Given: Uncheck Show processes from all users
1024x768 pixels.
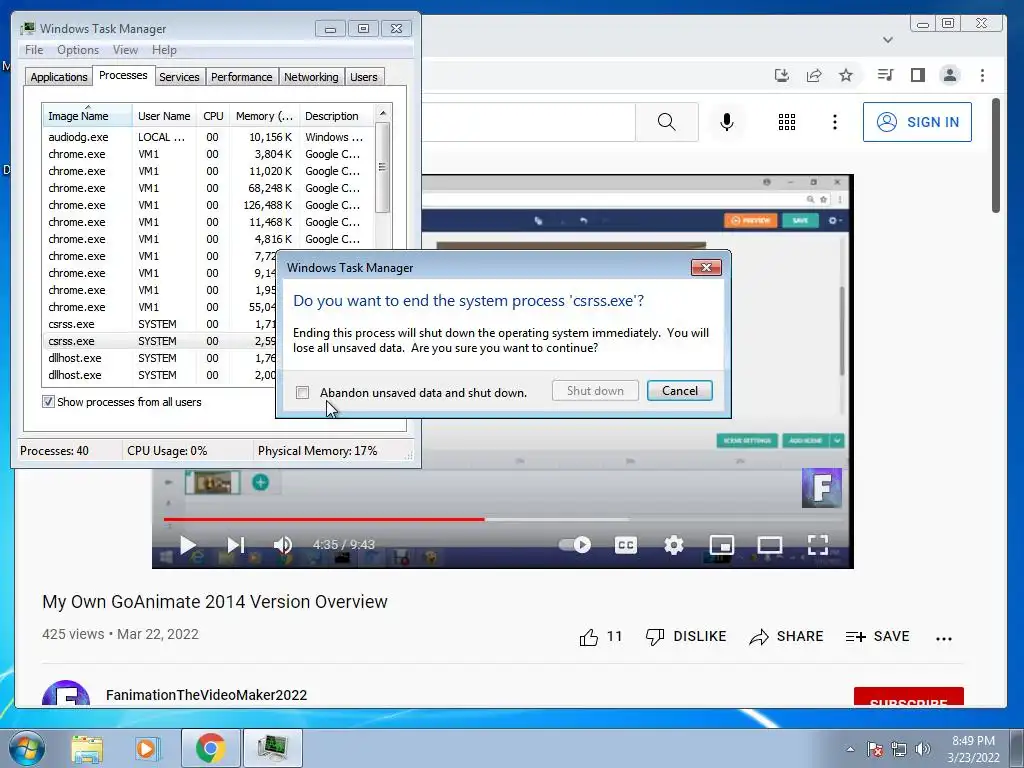Looking at the screenshot, I should [x=48, y=402].
